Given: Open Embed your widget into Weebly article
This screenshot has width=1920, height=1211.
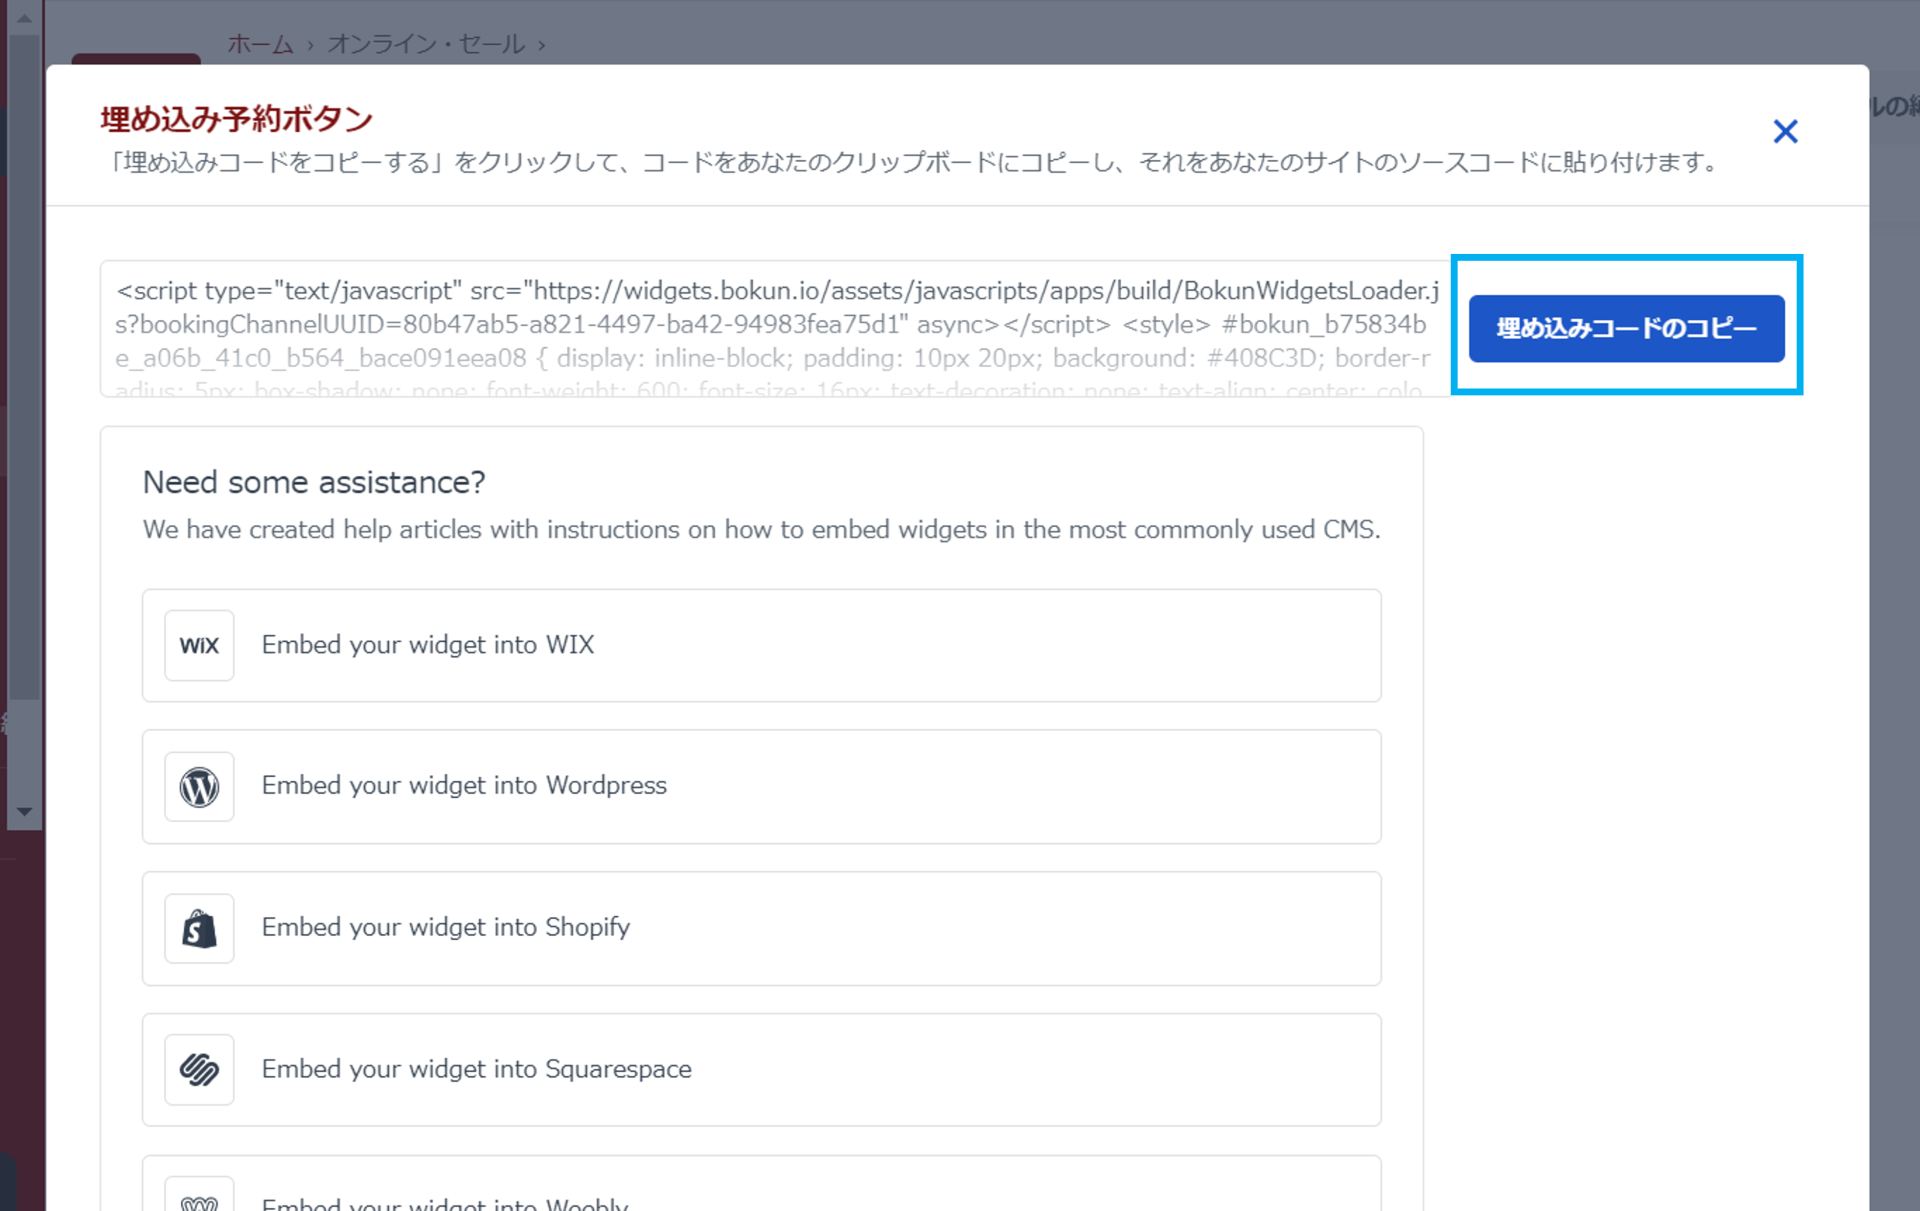Looking at the screenshot, I should 445,1204.
